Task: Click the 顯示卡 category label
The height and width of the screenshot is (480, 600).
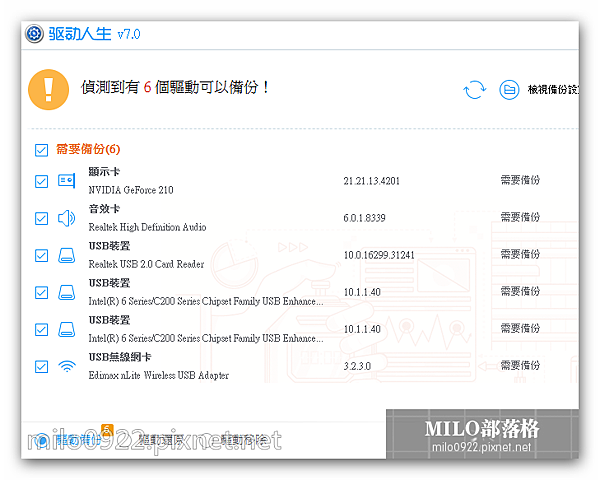Action: point(104,171)
